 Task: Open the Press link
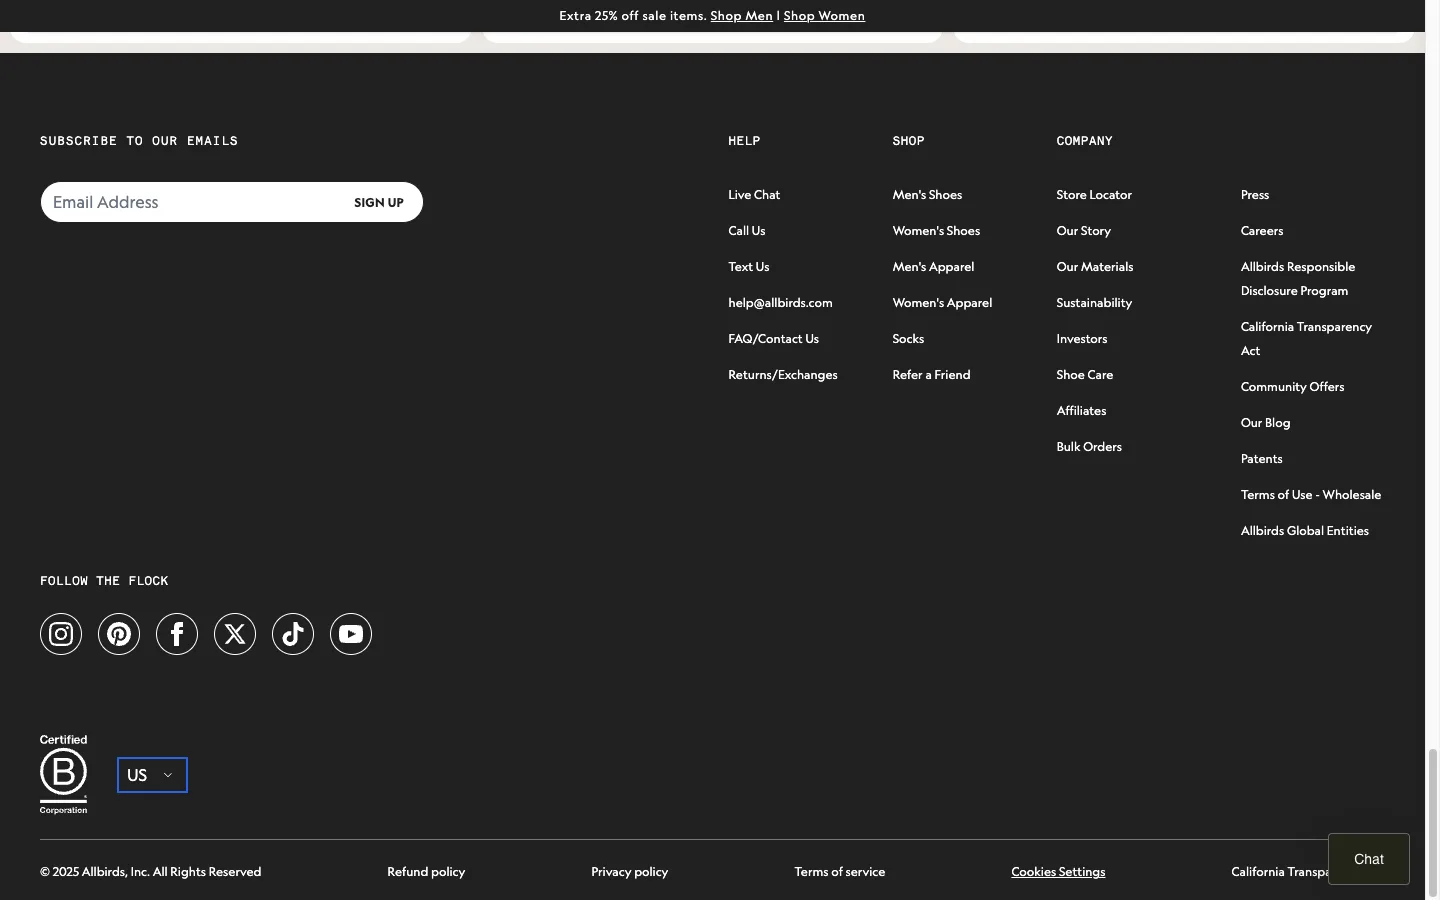coord(1255,195)
